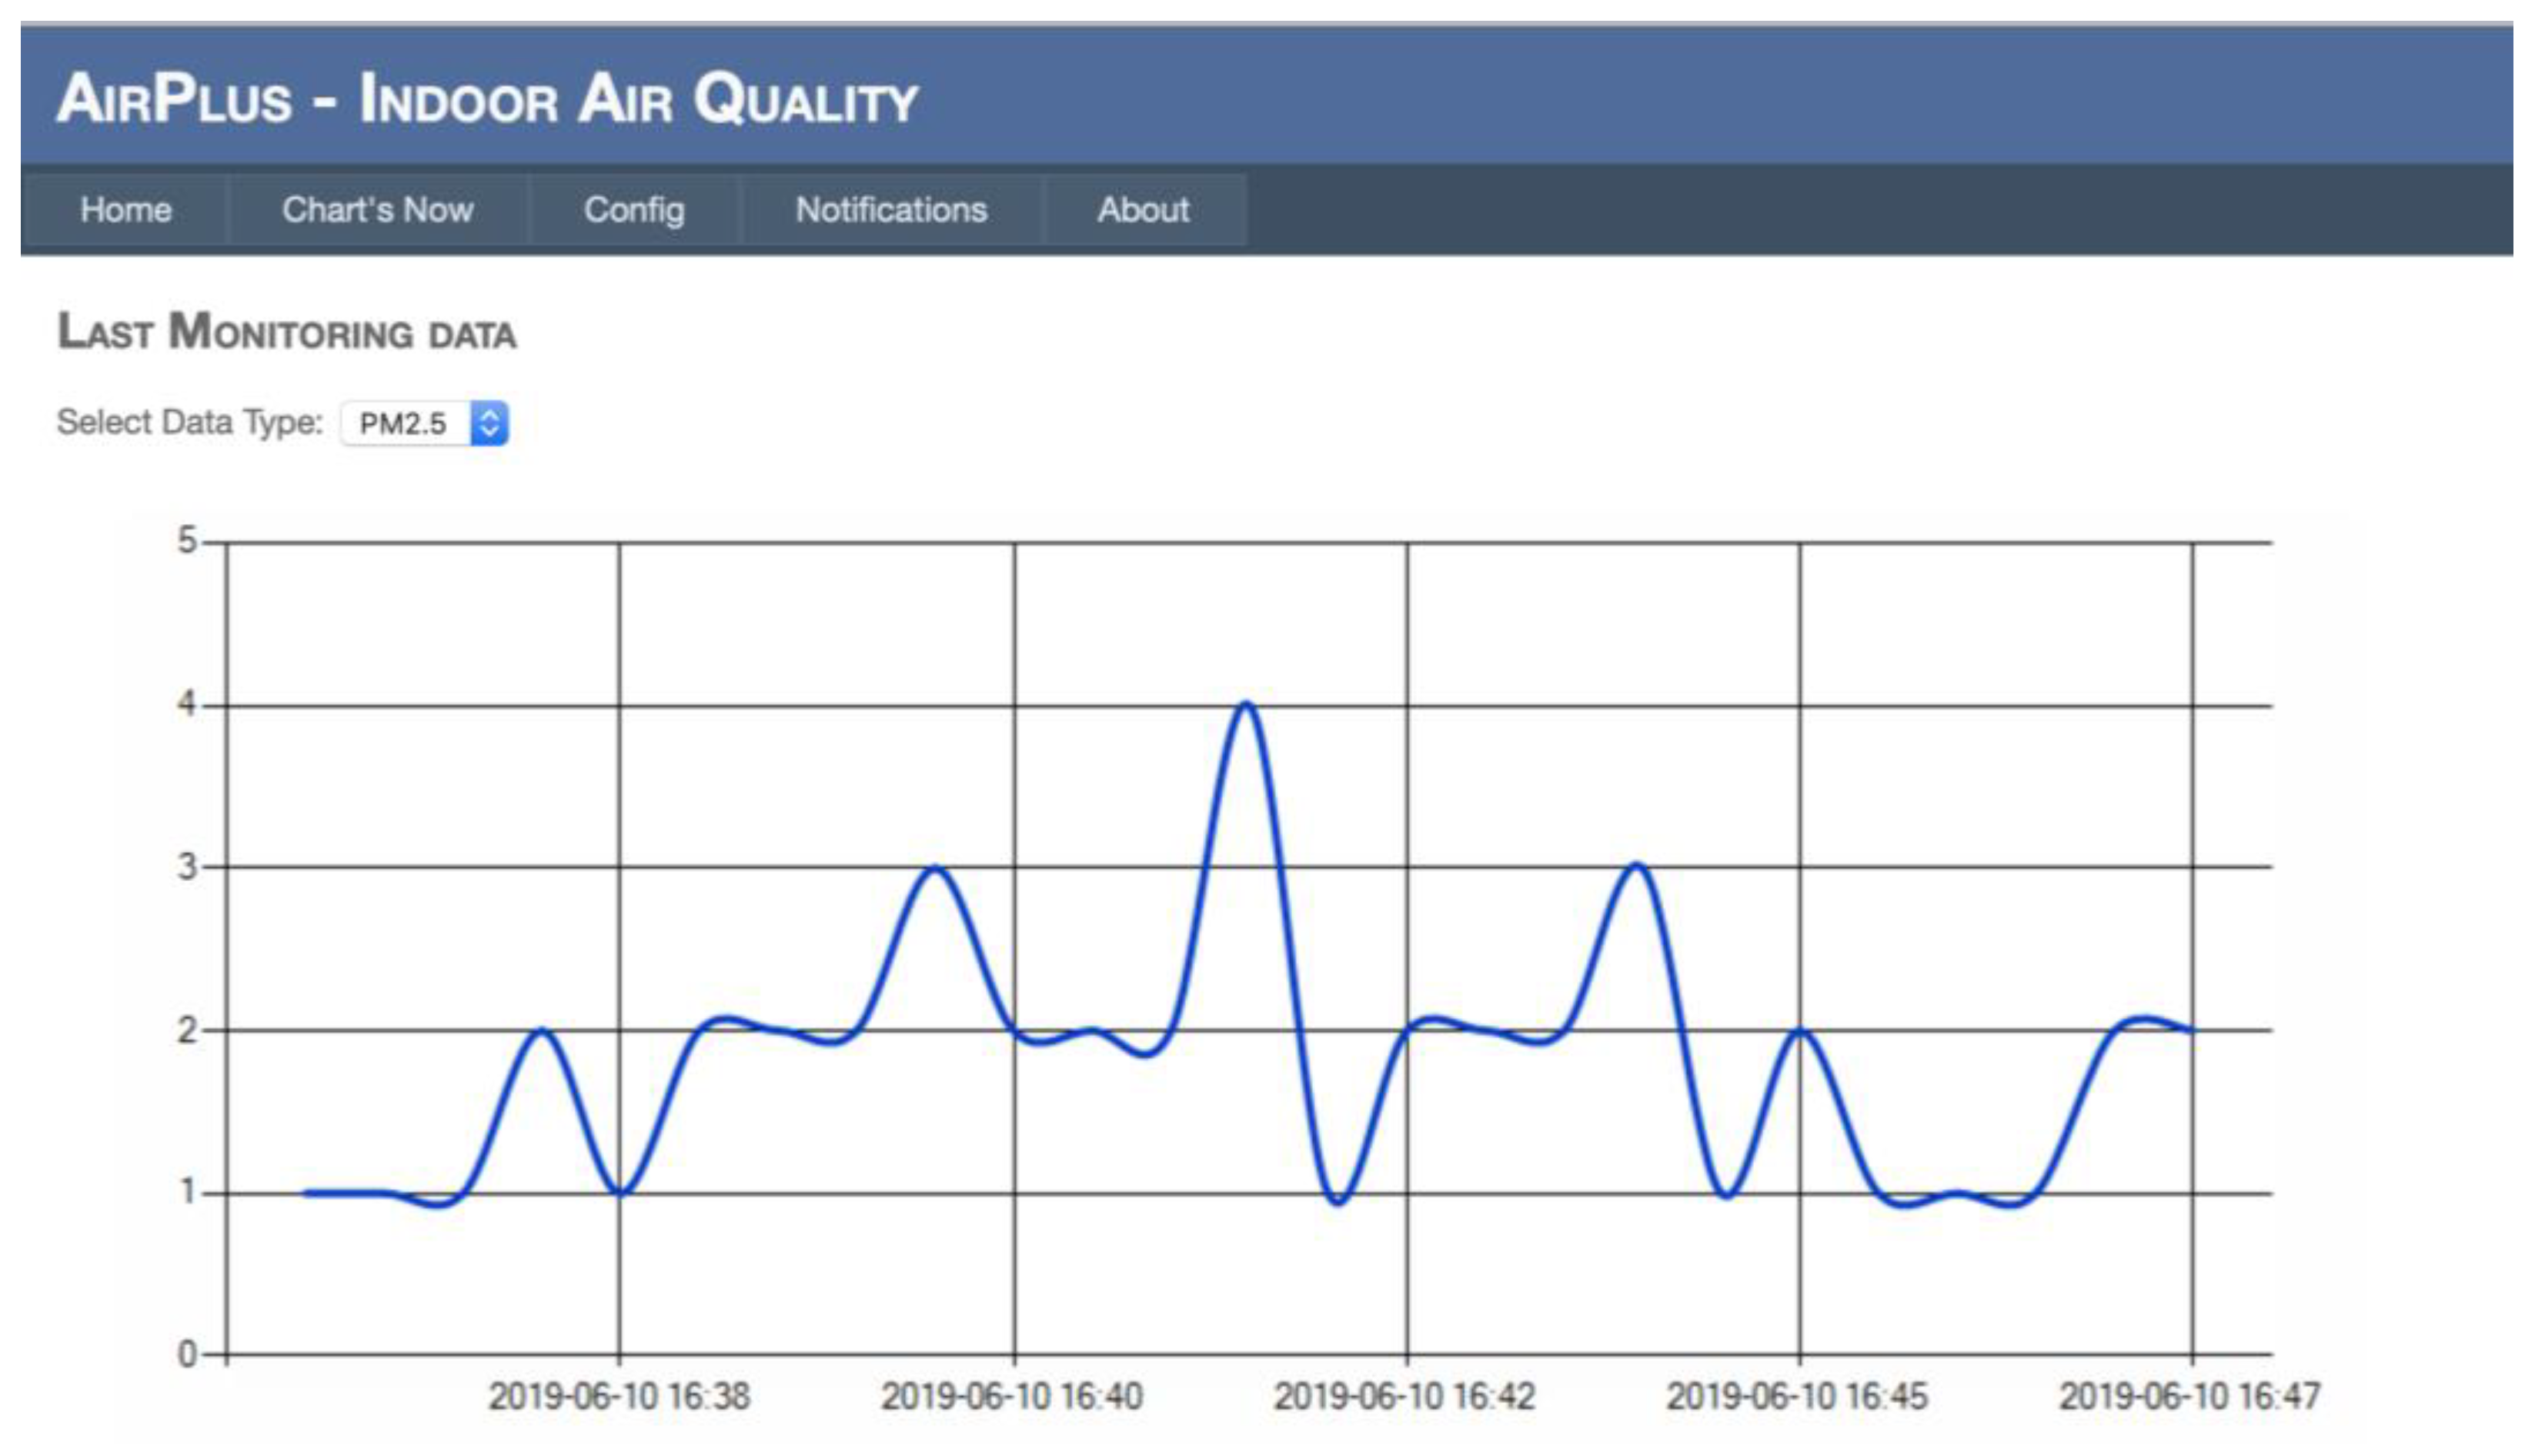The image size is (2535, 1456).
Task: Click the 2019-06-10 16:47 x-axis label
Action: 2189,1396
